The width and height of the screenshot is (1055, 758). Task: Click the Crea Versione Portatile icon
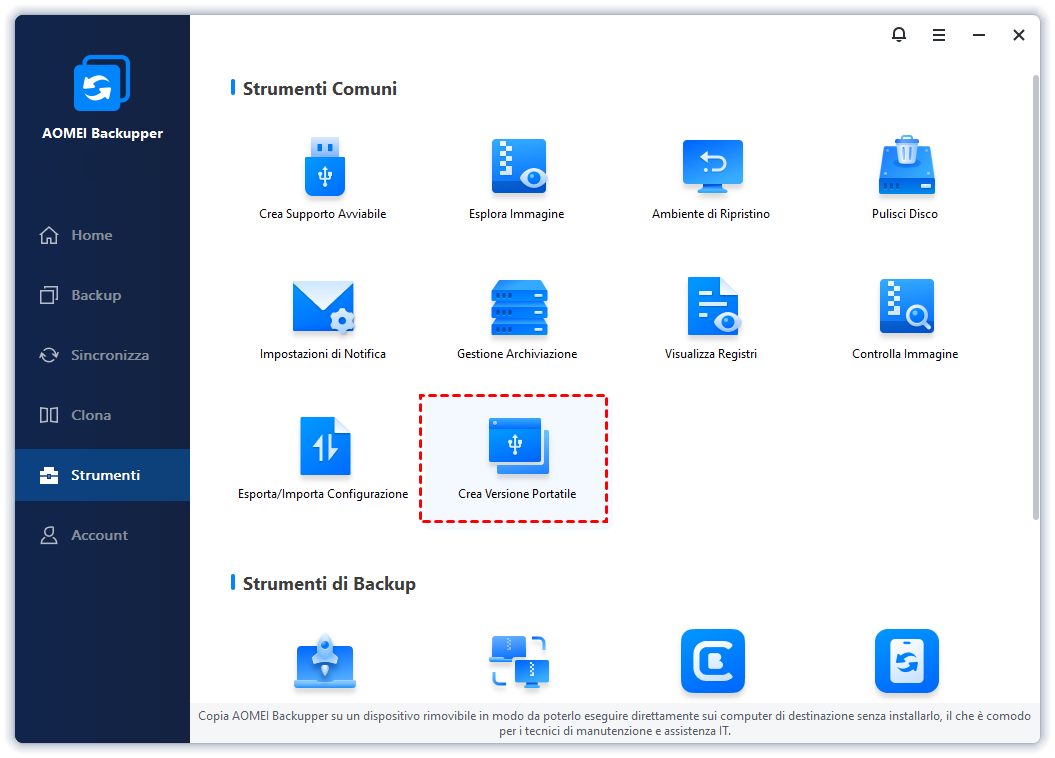[518, 446]
